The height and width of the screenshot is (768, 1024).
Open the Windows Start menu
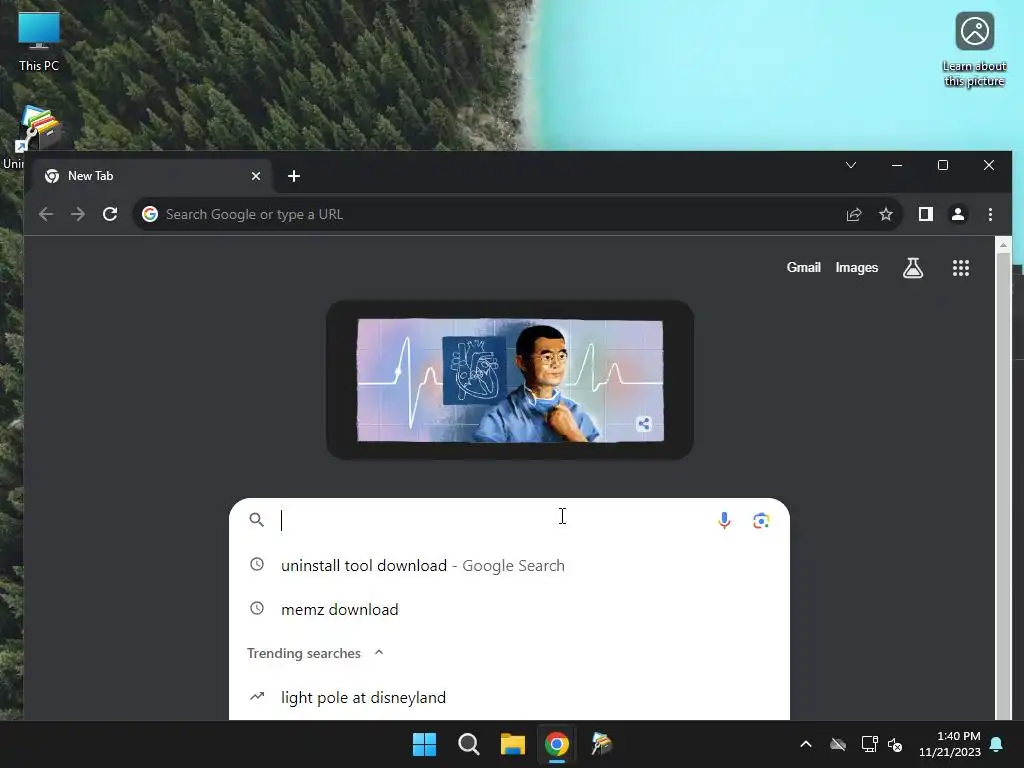[424, 744]
